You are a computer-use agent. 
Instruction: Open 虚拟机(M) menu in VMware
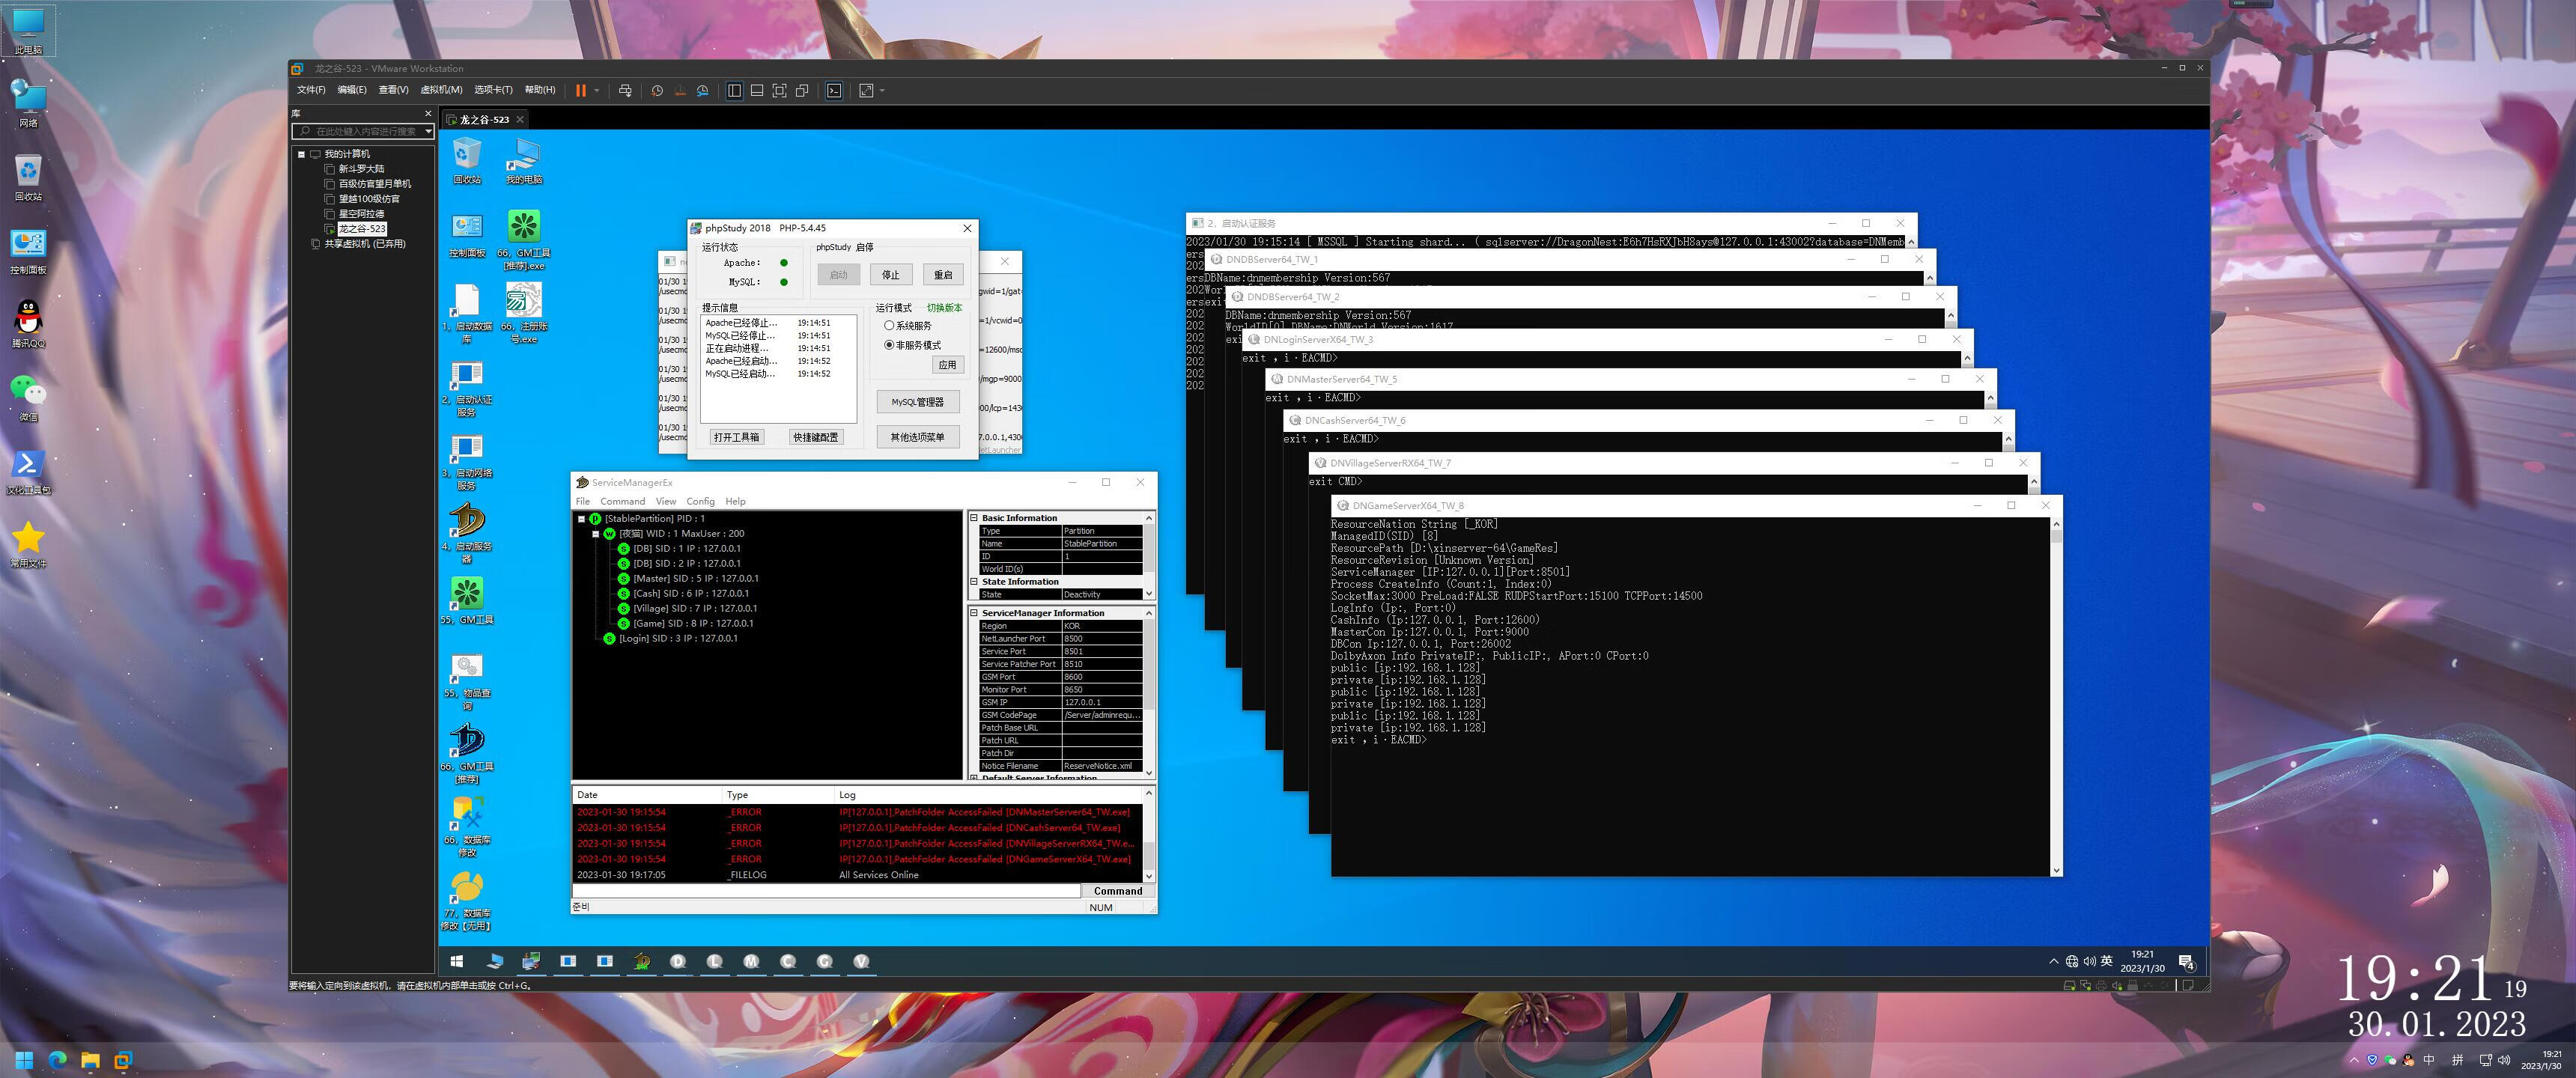(x=440, y=90)
